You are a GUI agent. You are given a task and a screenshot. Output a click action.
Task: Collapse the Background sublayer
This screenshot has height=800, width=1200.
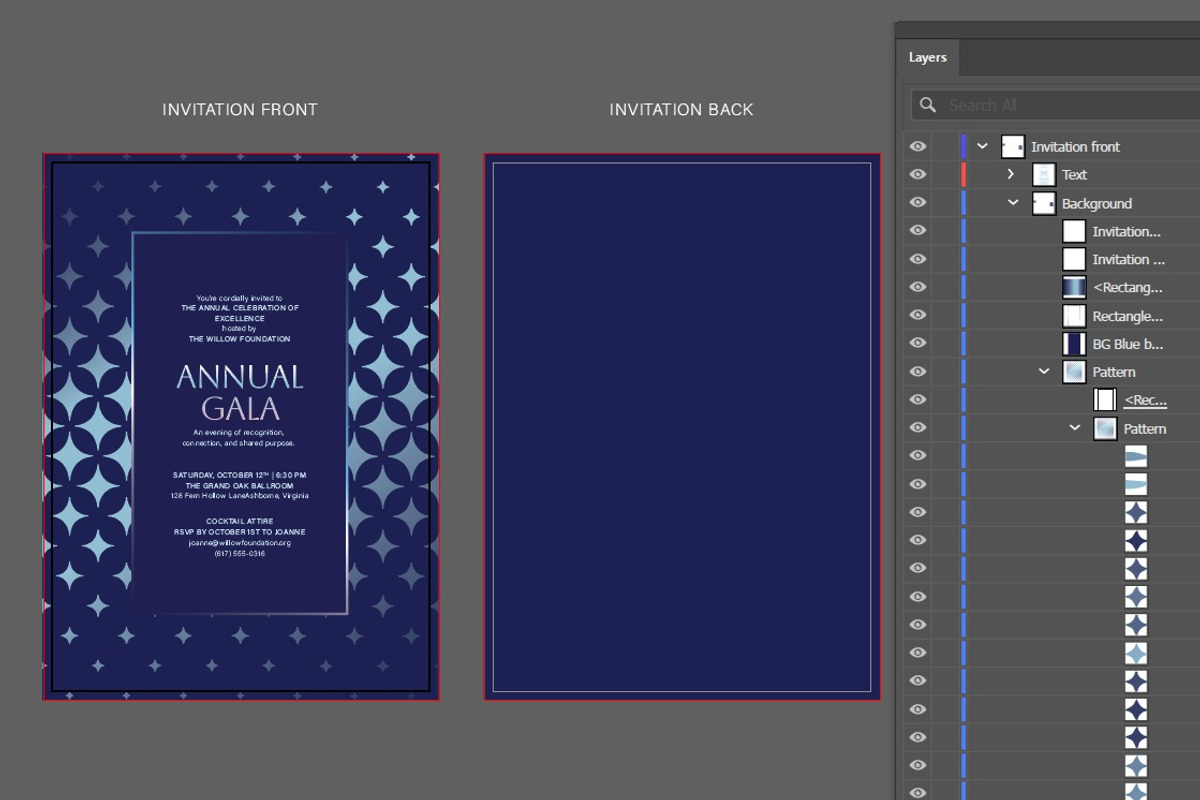tap(1013, 203)
